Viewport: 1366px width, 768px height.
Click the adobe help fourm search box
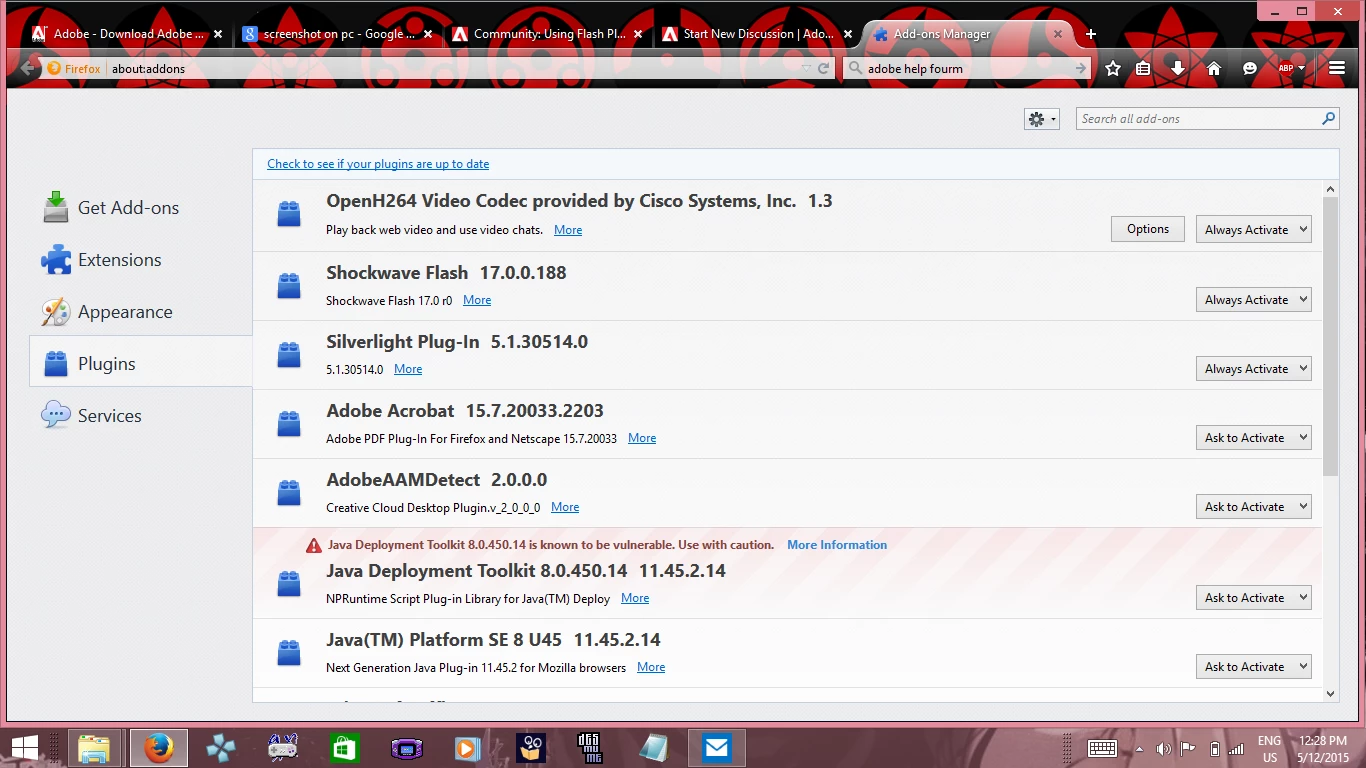(966, 69)
